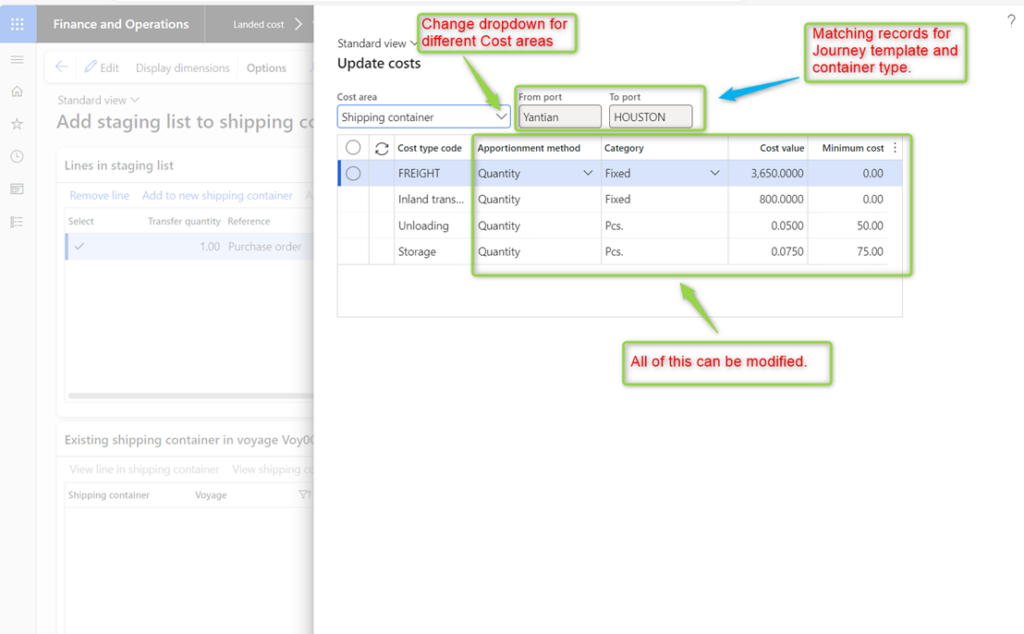The width and height of the screenshot is (1024, 634).
Task: Click the refresh icon in grid header
Action: [381, 148]
